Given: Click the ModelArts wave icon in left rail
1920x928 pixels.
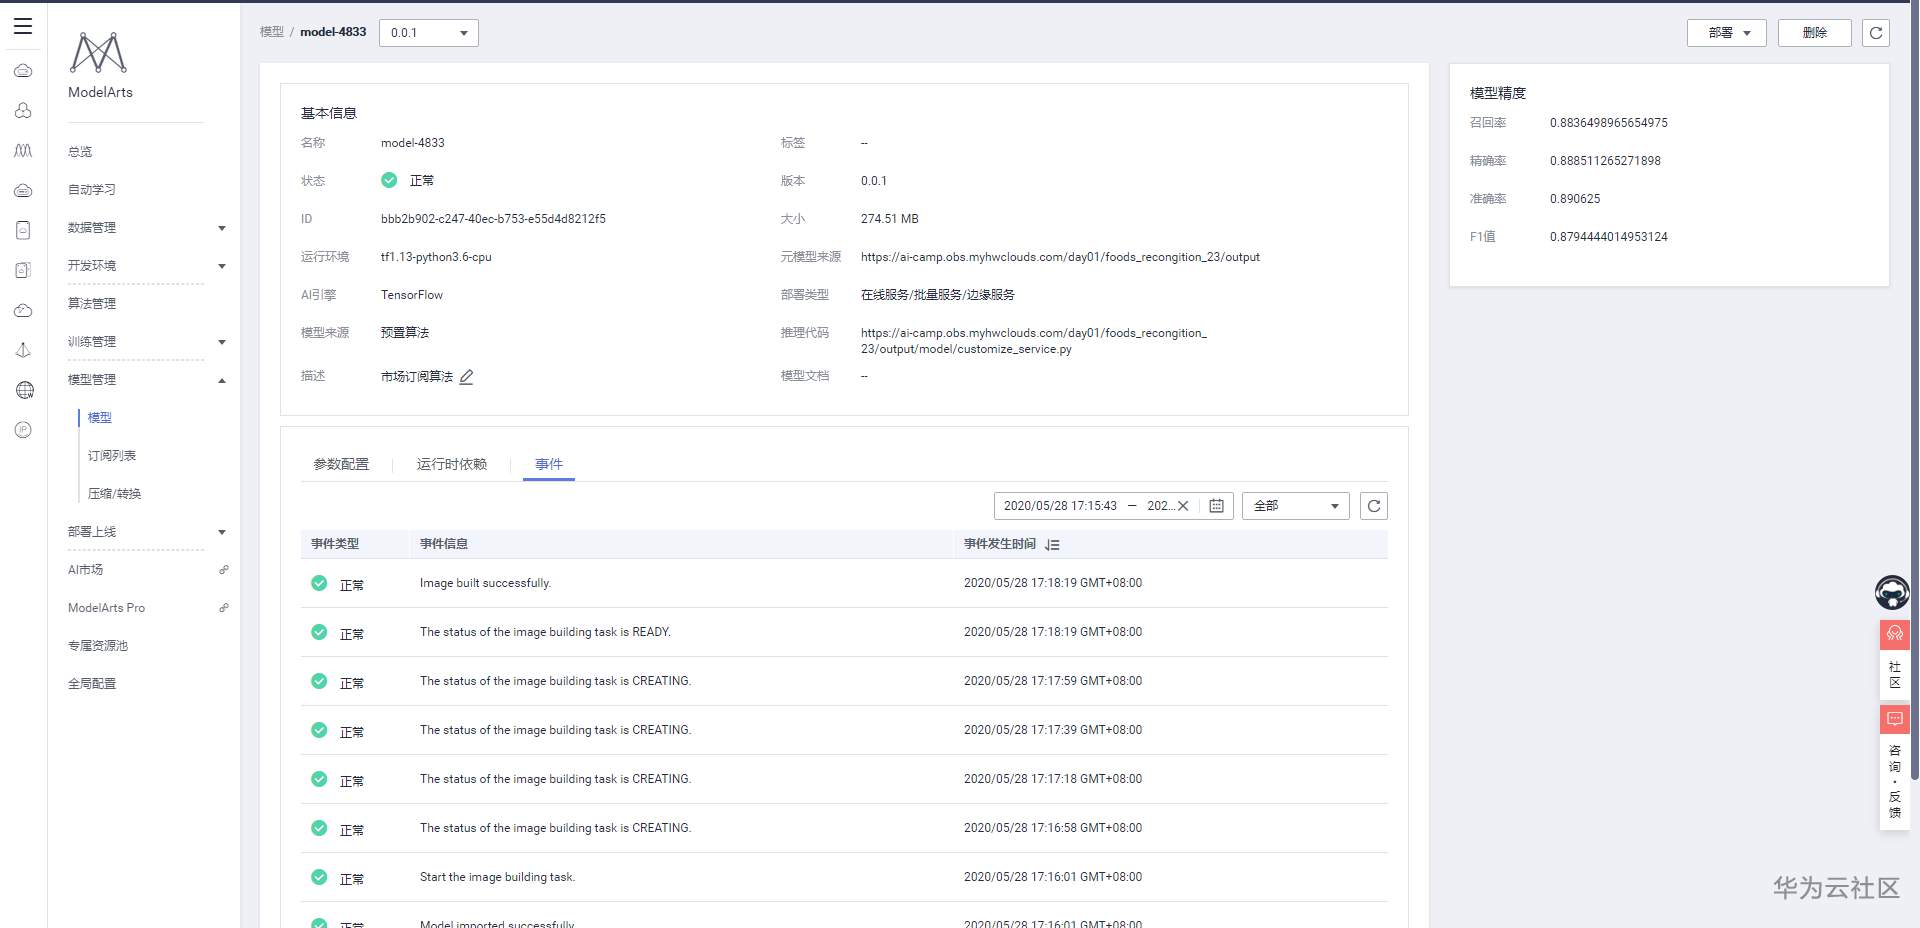Looking at the screenshot, I should click(23, 150).
